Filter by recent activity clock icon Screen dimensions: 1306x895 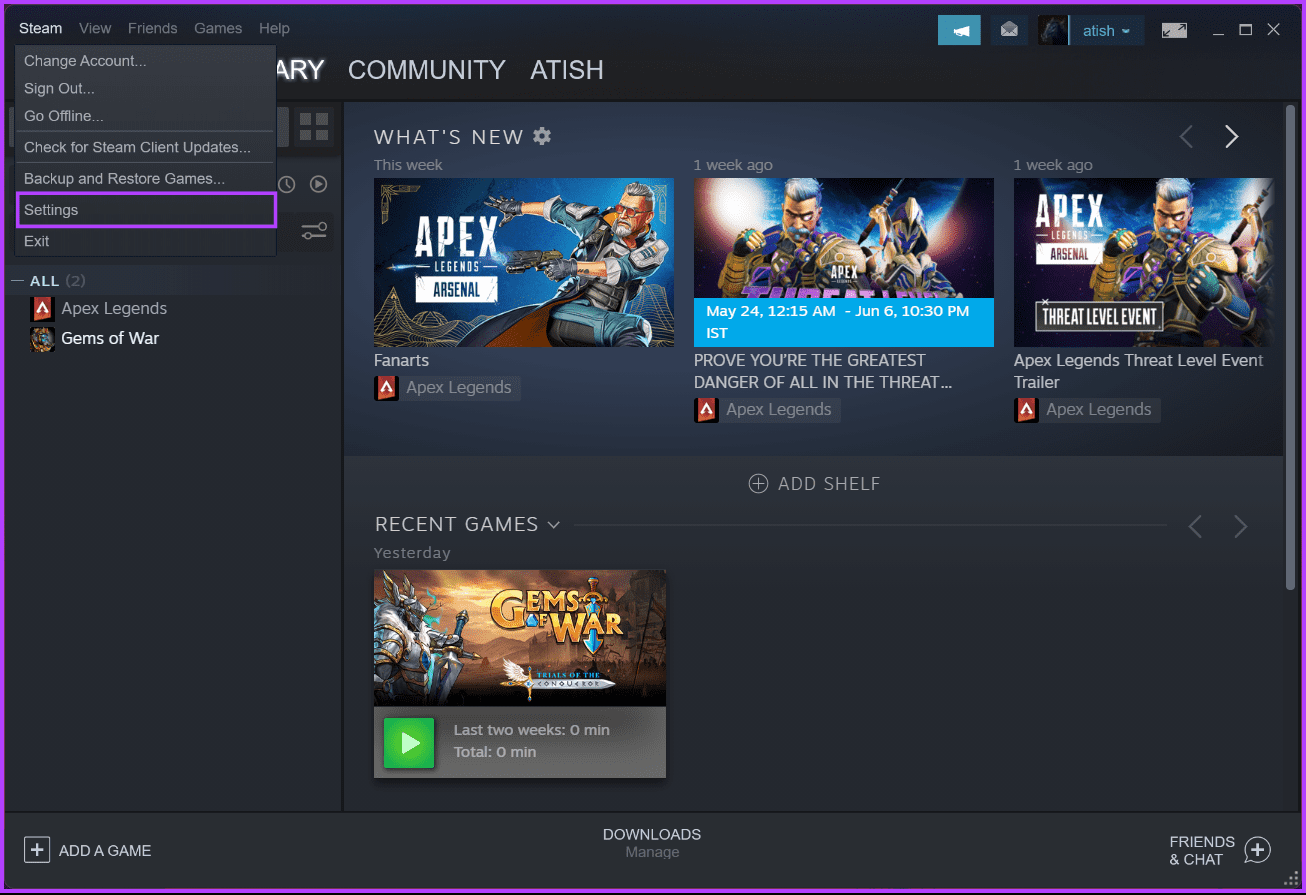(287, 184)
